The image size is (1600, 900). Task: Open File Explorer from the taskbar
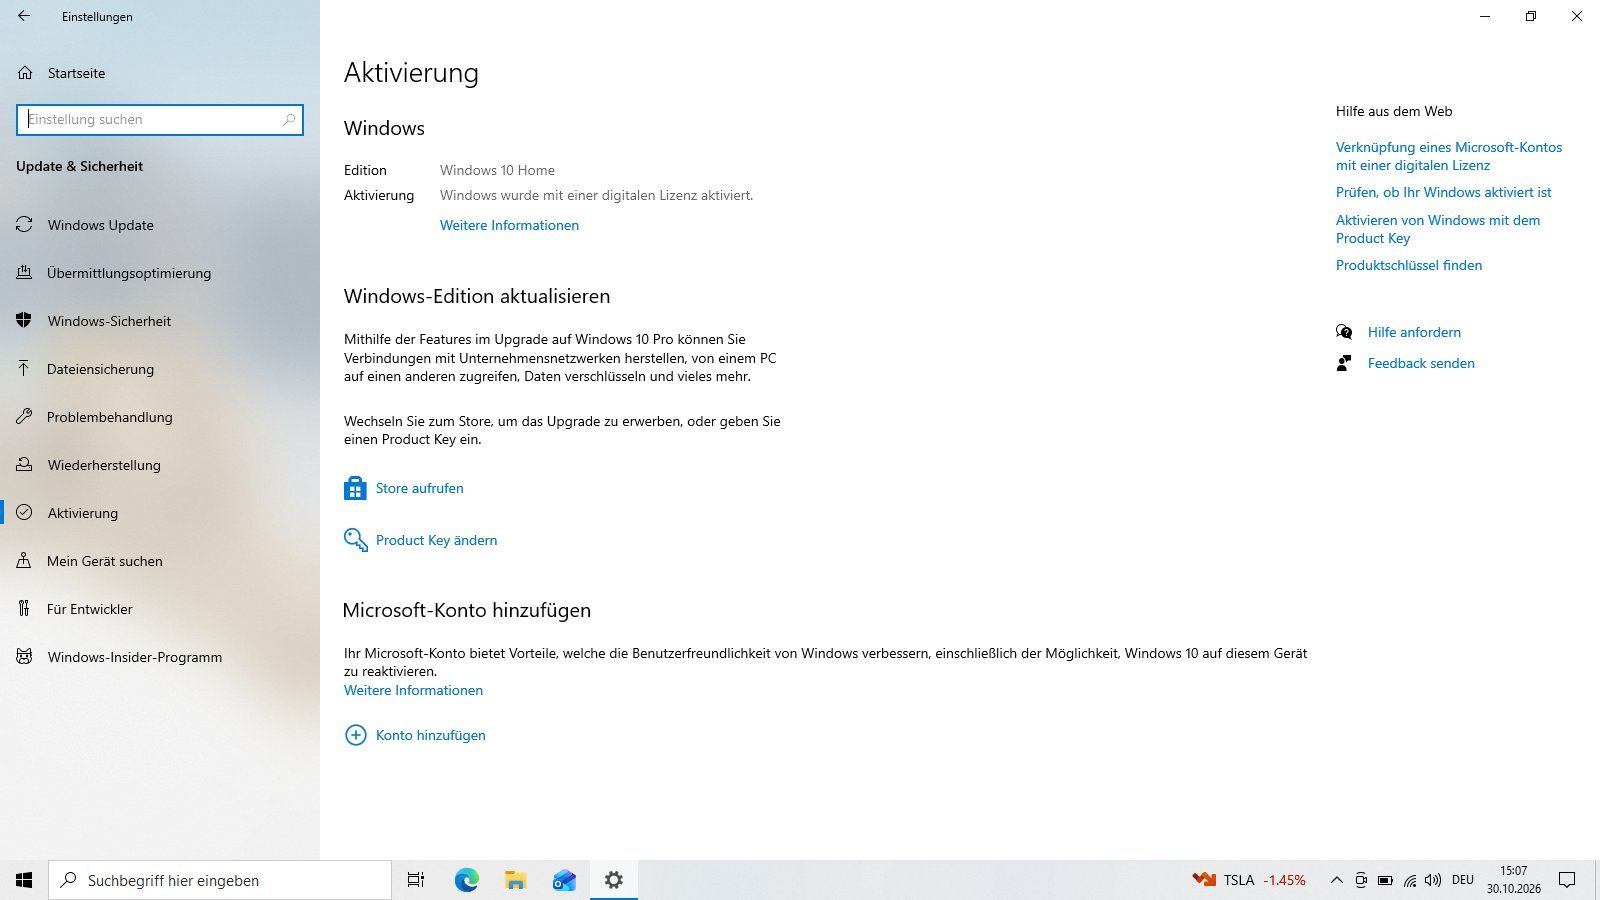click(x=515, y=880)
